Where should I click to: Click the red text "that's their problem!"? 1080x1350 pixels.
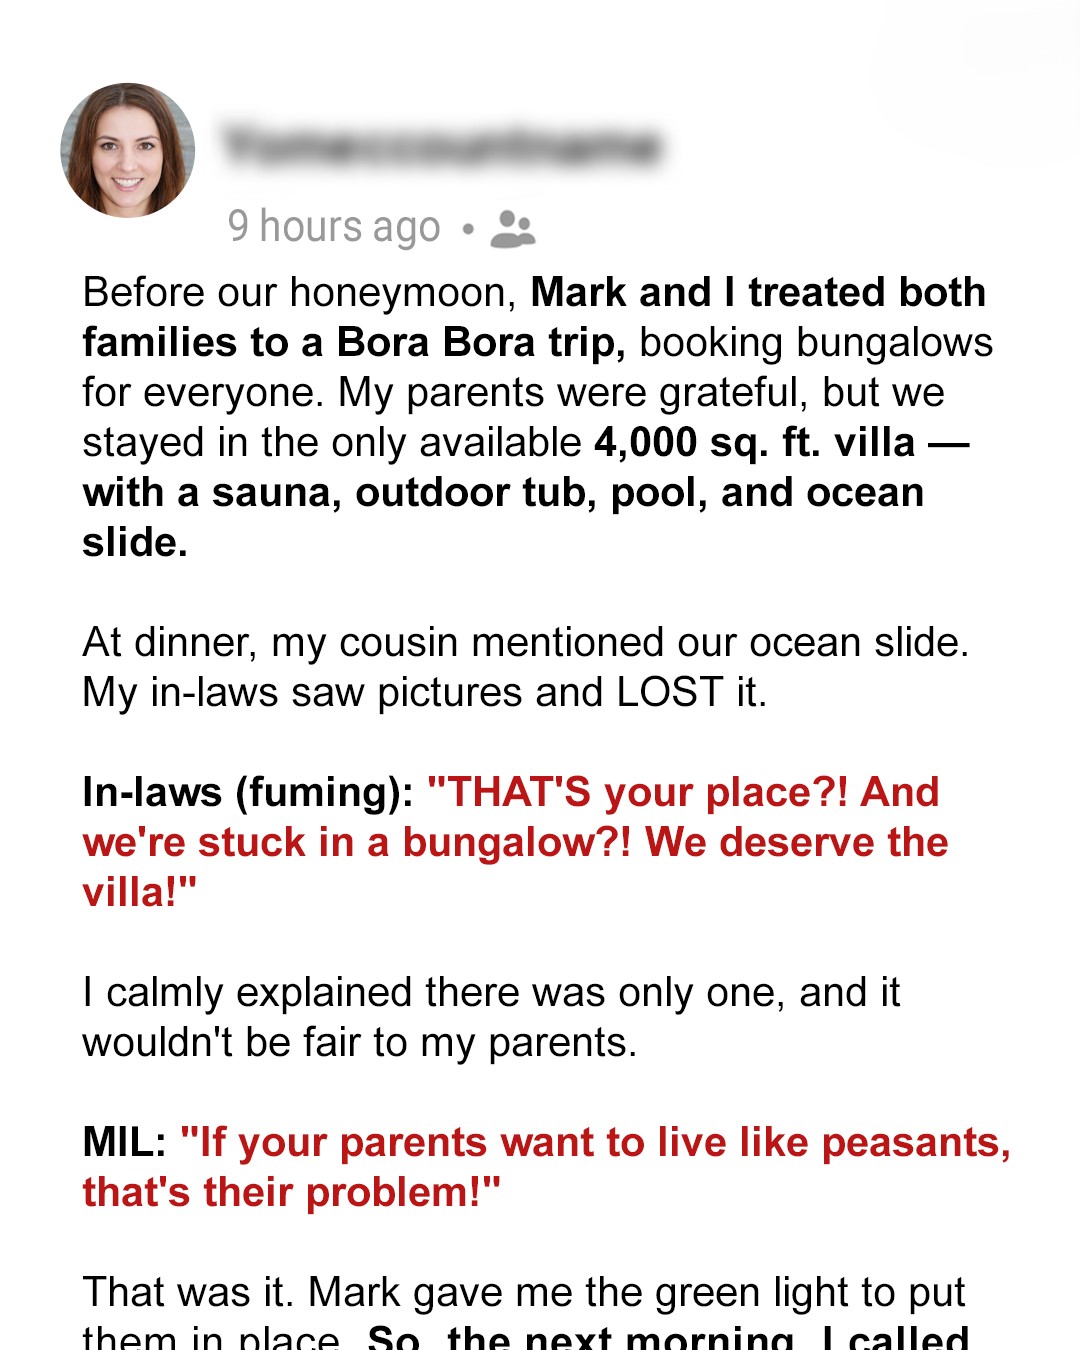coord(291,1193)
